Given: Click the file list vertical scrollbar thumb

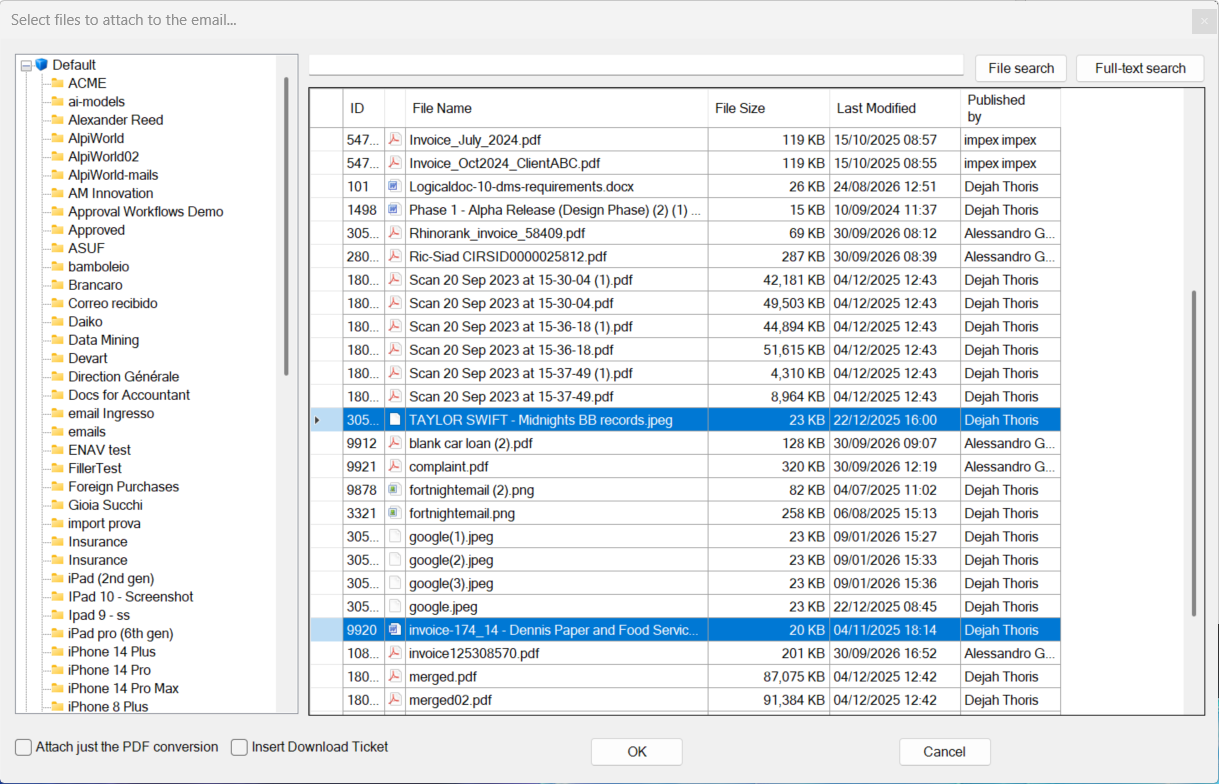Looking at the screenshot, I should click(1193, 454).
